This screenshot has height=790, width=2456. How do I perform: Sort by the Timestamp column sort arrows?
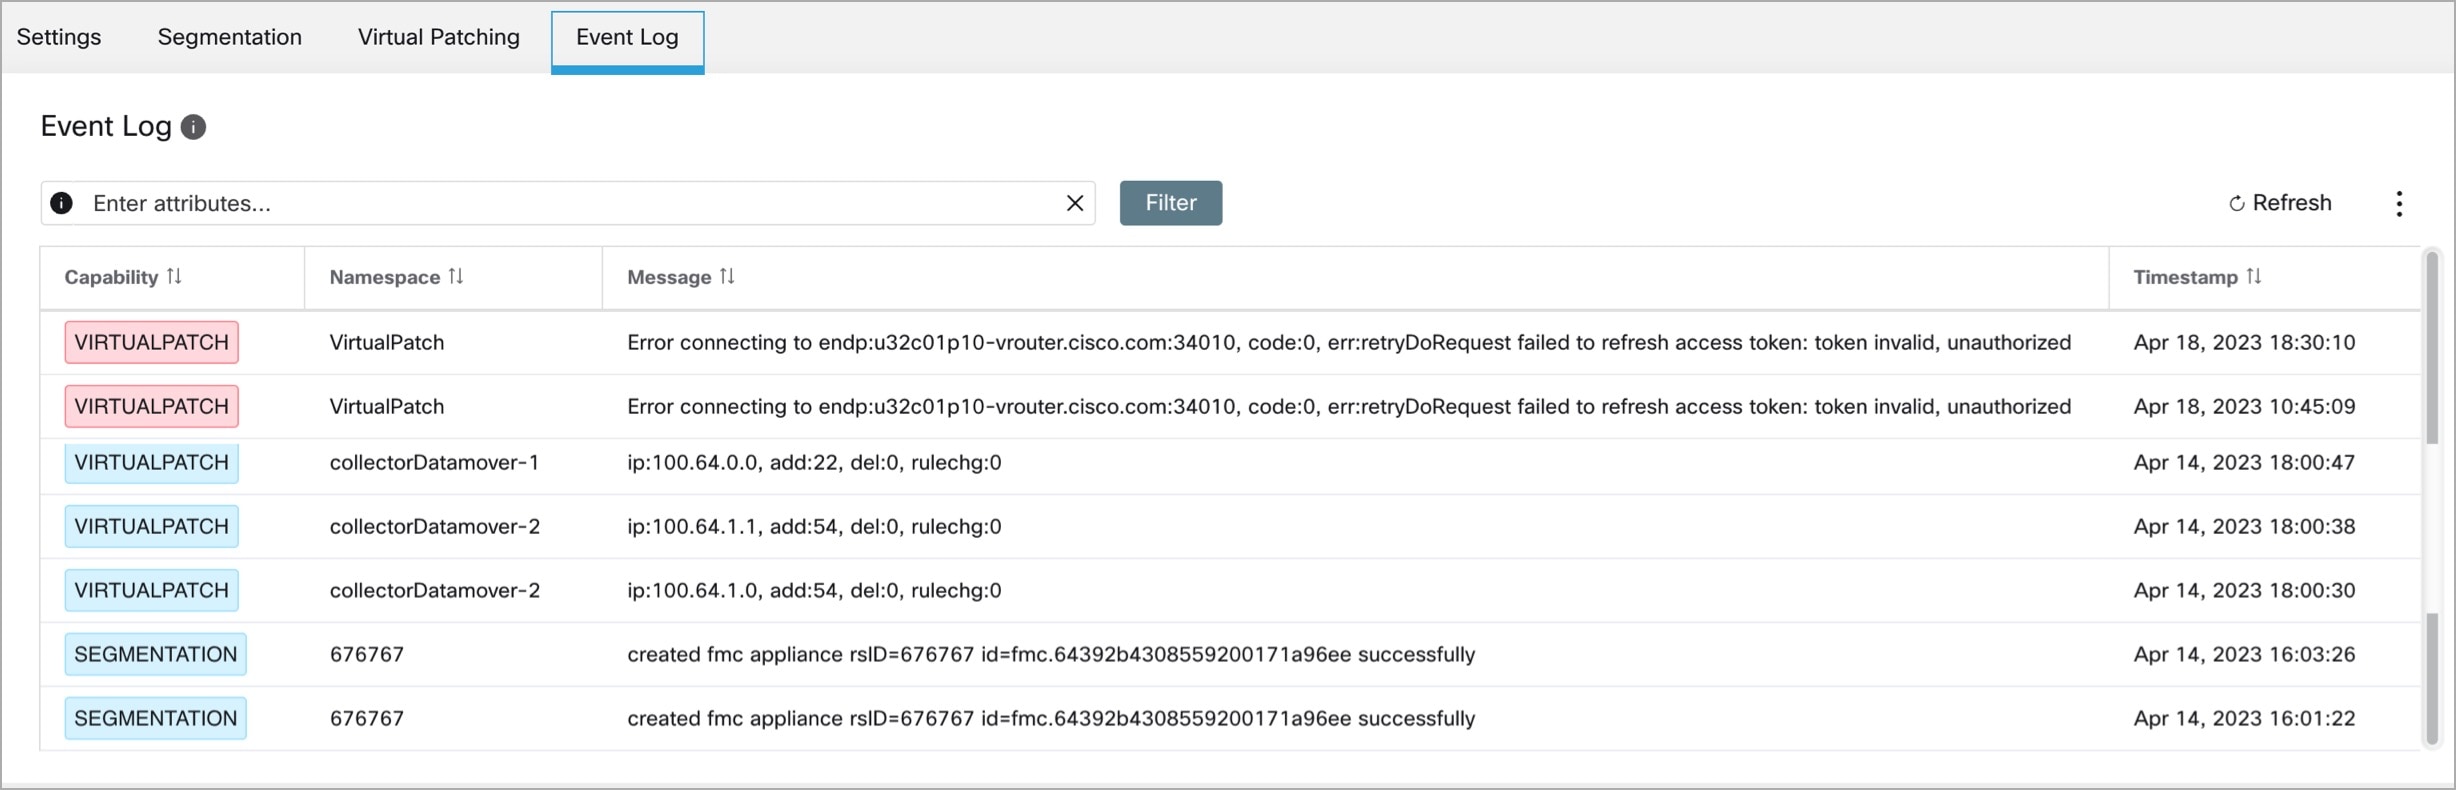(x=2253, y=276)
